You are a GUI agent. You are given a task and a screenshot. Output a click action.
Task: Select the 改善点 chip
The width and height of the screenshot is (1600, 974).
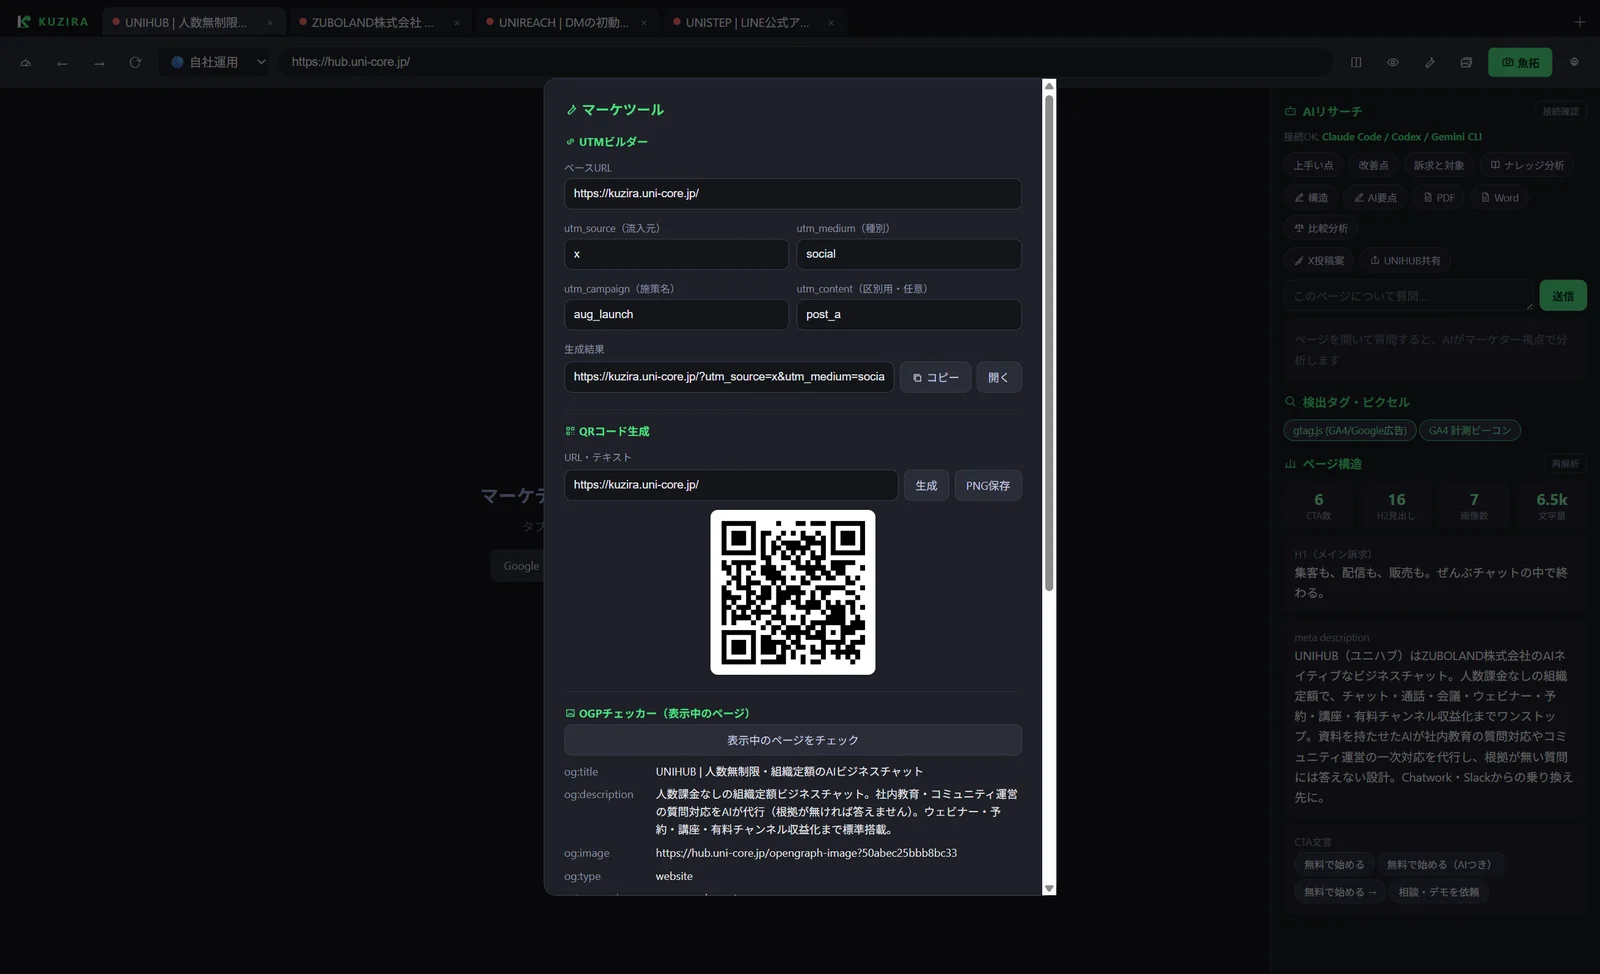[x=1373, y=166]
